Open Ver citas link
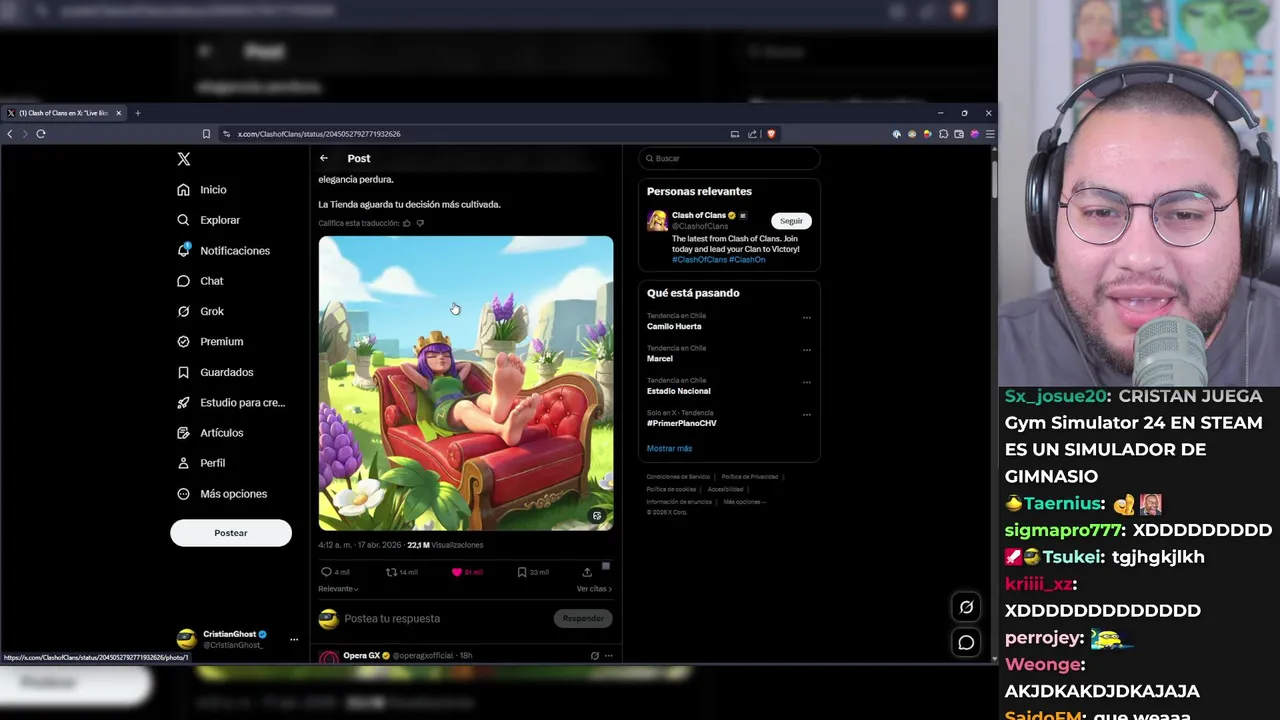This screenshot has height=720, width=1280. [x=594, y=589]
